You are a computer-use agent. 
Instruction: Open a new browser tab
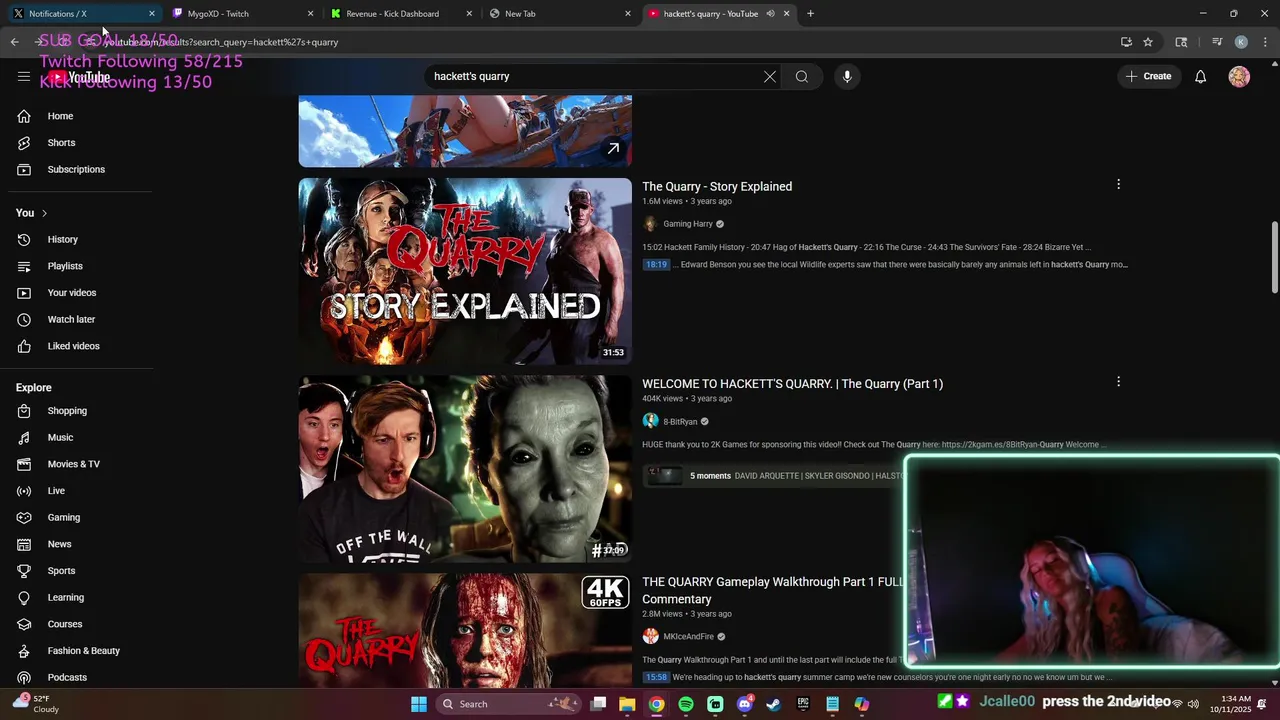pyautogui.click(x=810, y=14)
